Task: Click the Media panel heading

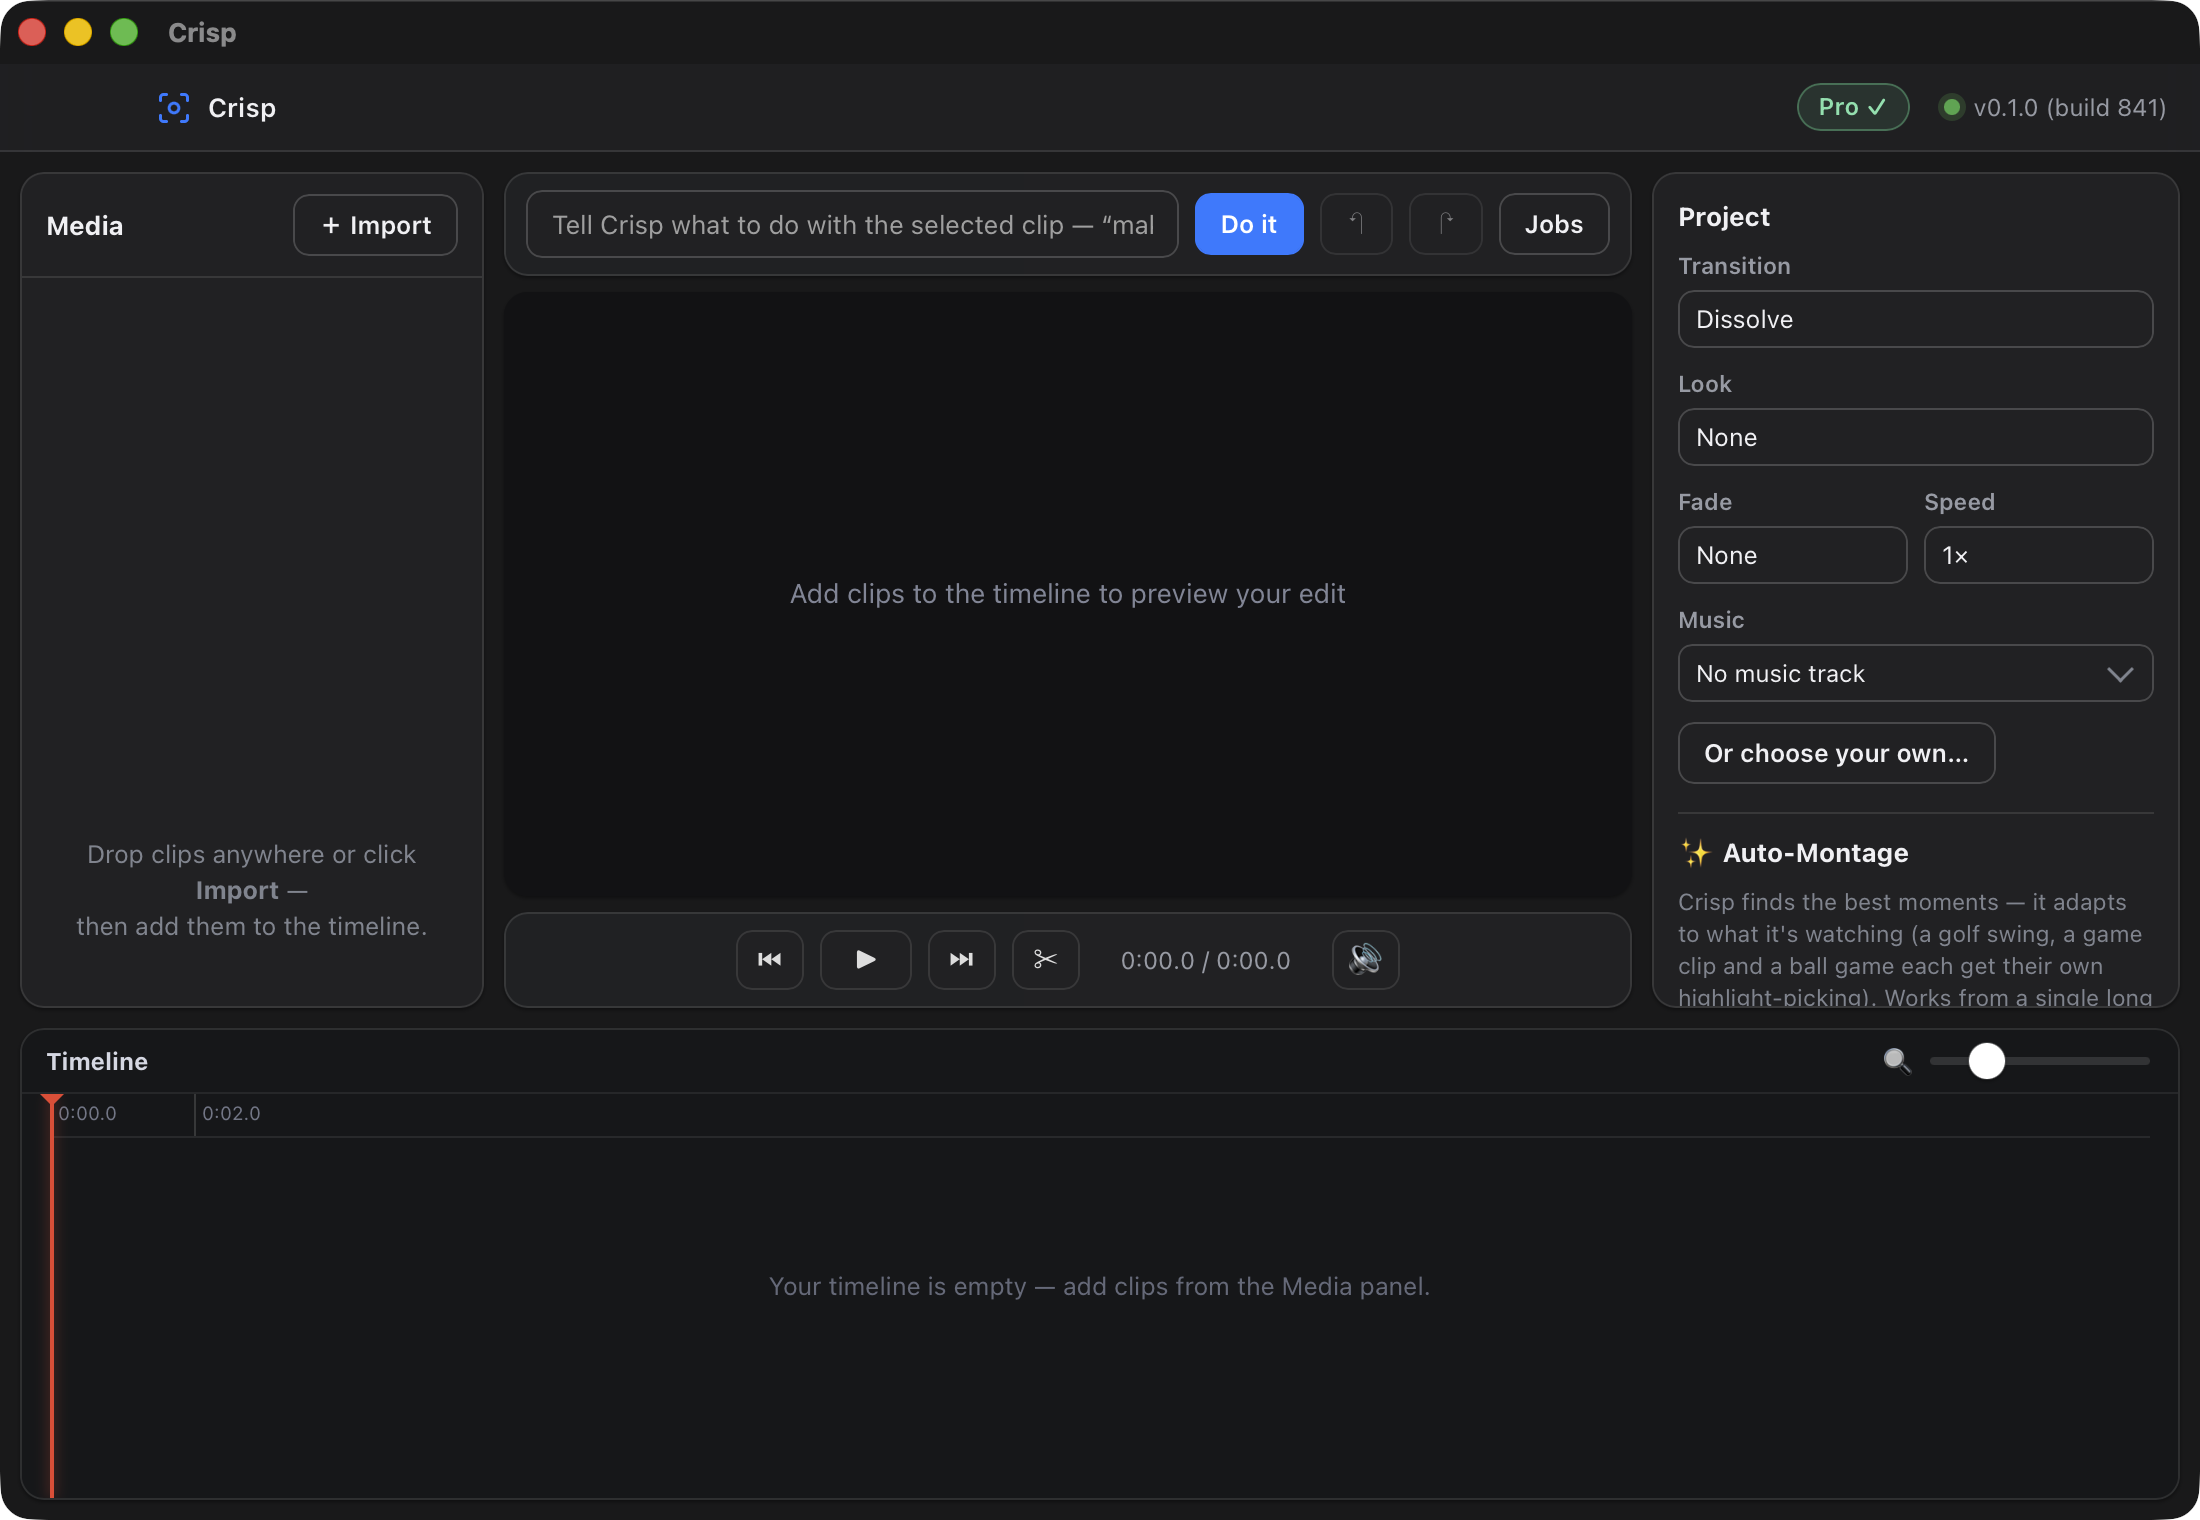Action: click(85, 226)
